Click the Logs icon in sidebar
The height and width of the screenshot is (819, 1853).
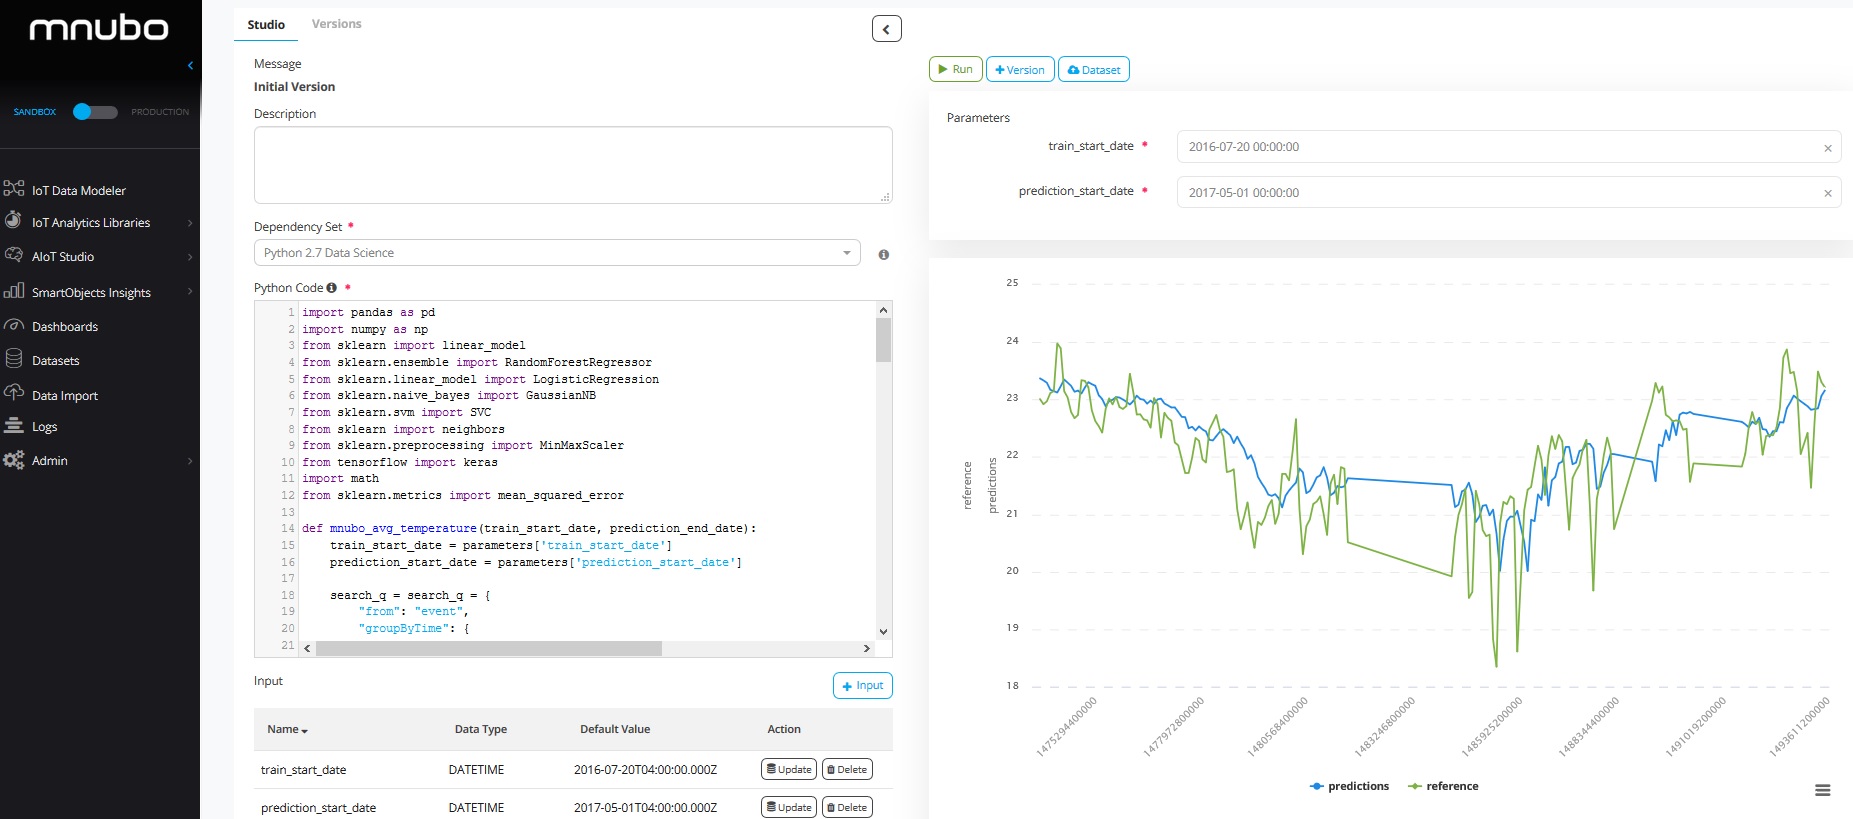point(14,426)
